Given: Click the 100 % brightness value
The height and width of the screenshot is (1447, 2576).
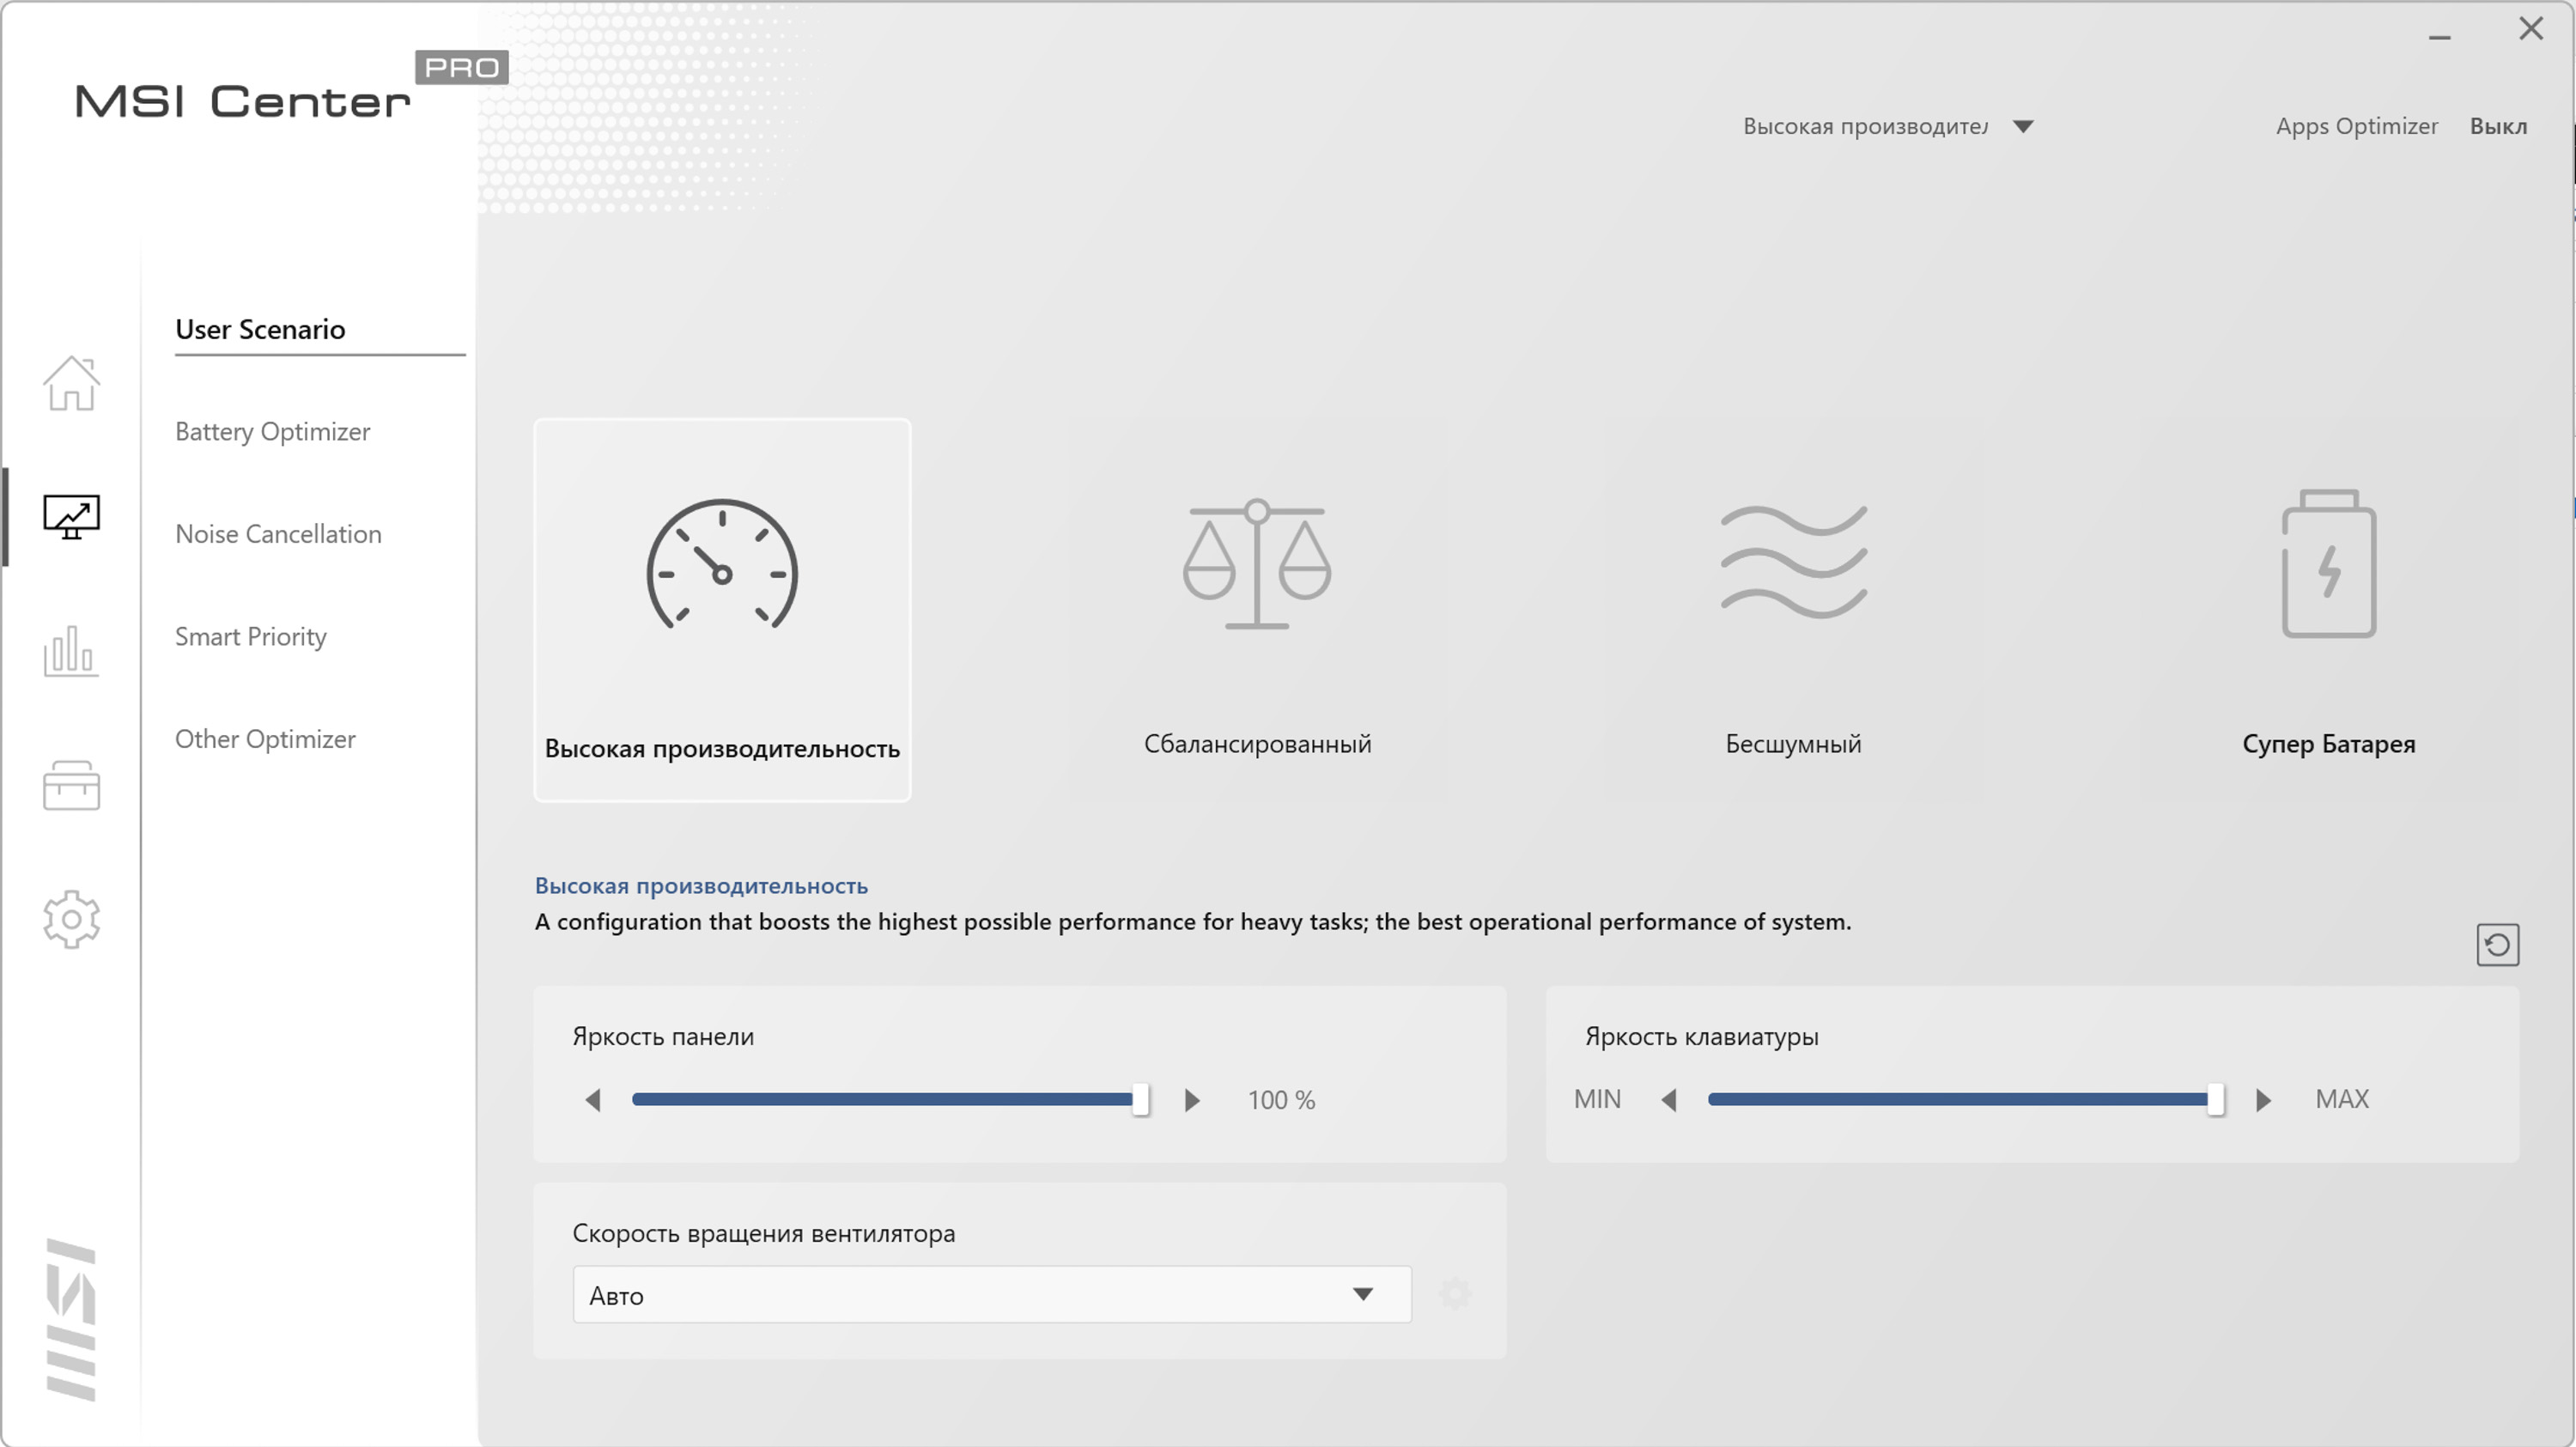Looking at the screenshot, I should pos(1281,1100).
